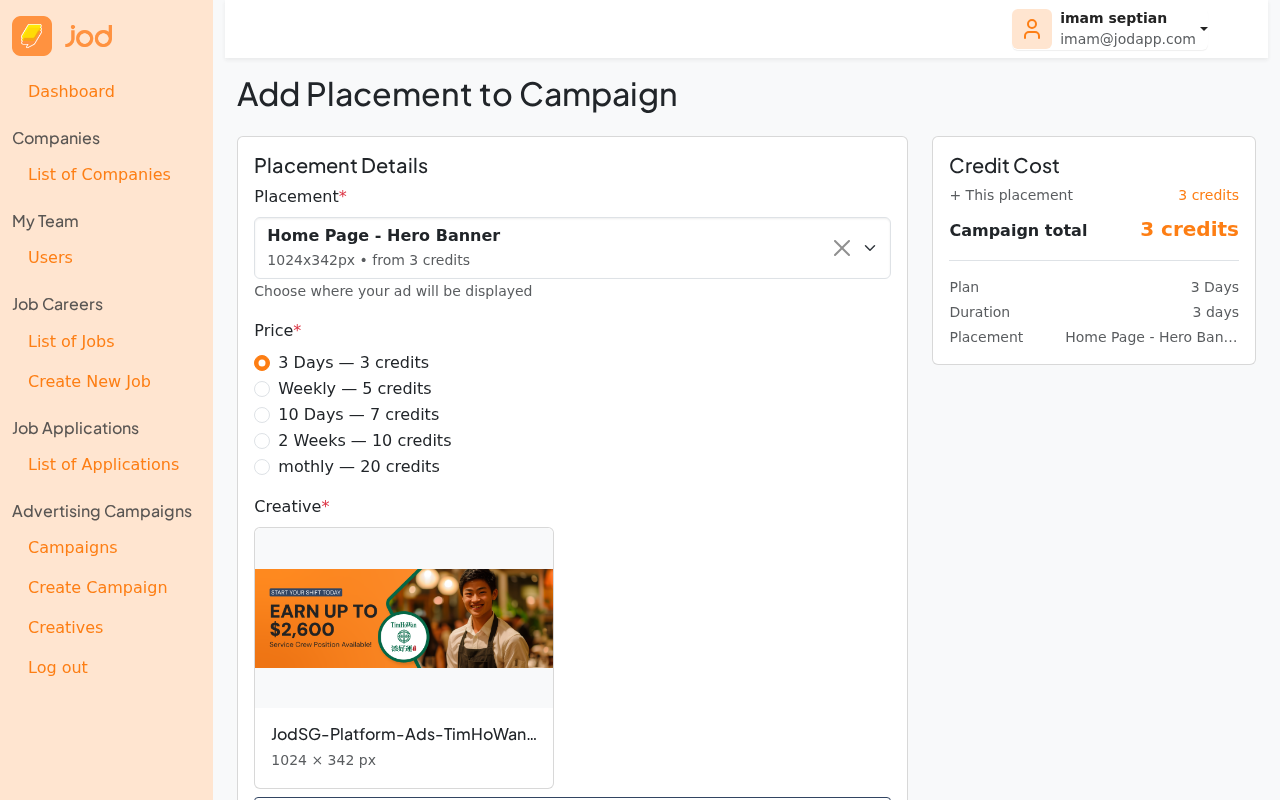1280x800 pixels.
Task: Open the Campaigns page
Action: (72, 547)
